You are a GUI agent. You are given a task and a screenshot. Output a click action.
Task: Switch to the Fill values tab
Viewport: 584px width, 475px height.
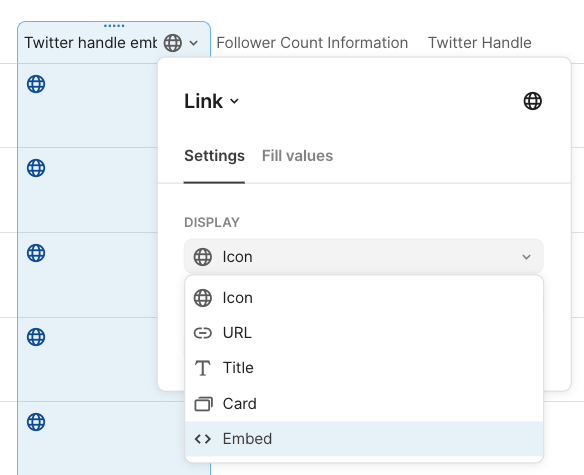tap(297, 156)
